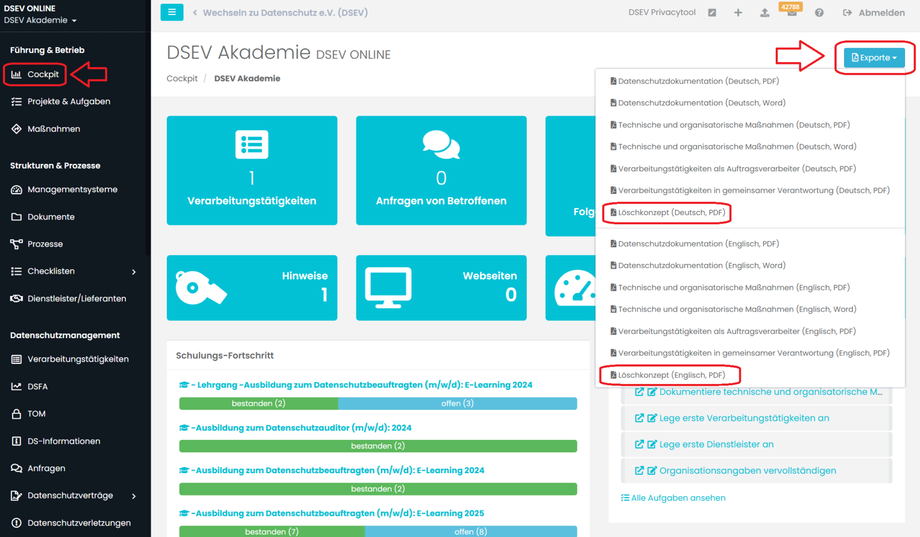920x537 pixels.
Task: Select Verarbeitungstätigkeiten in gemeinsamer Verantwortung (Englisch, PDF)
Action: [x=750, y=353]
